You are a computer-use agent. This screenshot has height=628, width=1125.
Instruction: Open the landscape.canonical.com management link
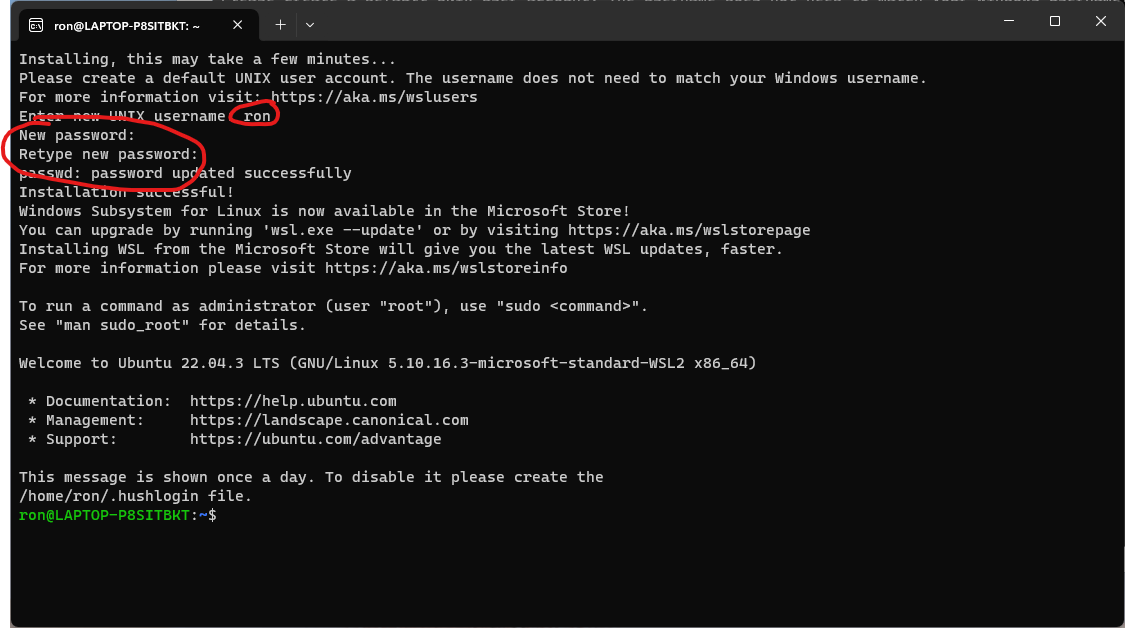(x=329, y=420)
